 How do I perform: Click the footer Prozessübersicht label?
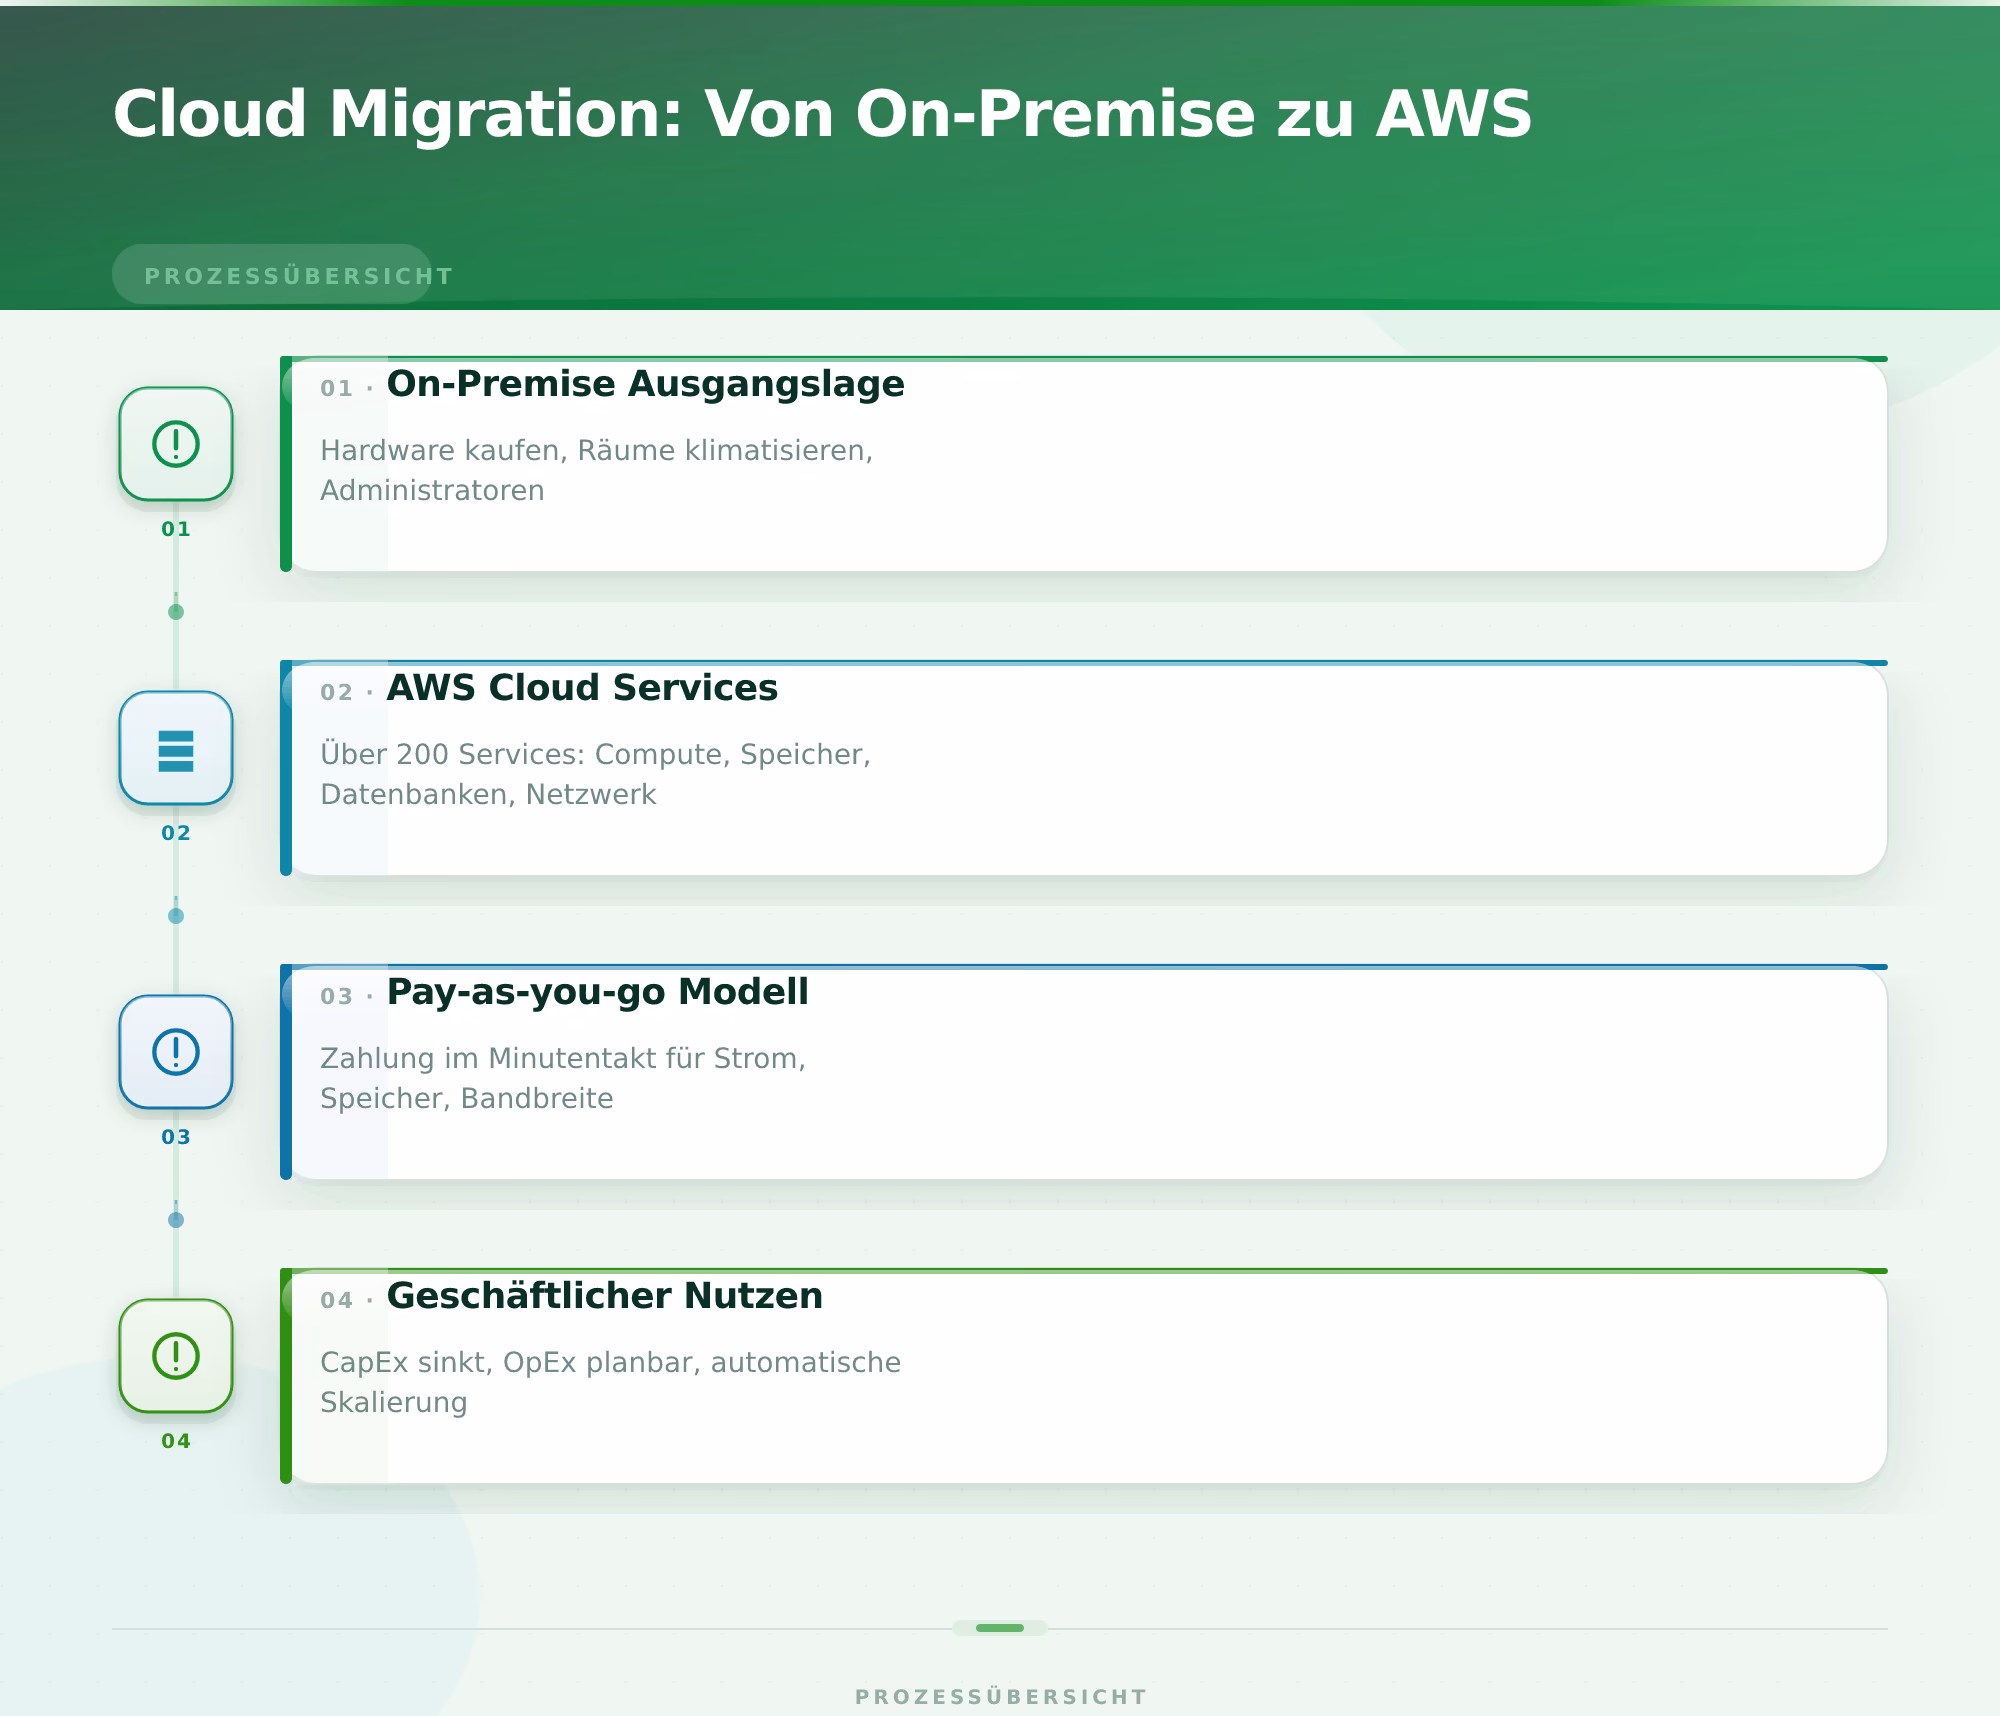tap(1000, 1697)
